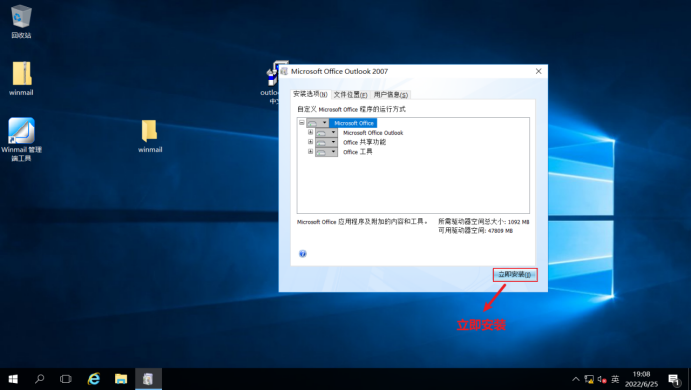Collapse the Microsoft Office root node
The image size is (691, 390).
[x=301, y=123]
